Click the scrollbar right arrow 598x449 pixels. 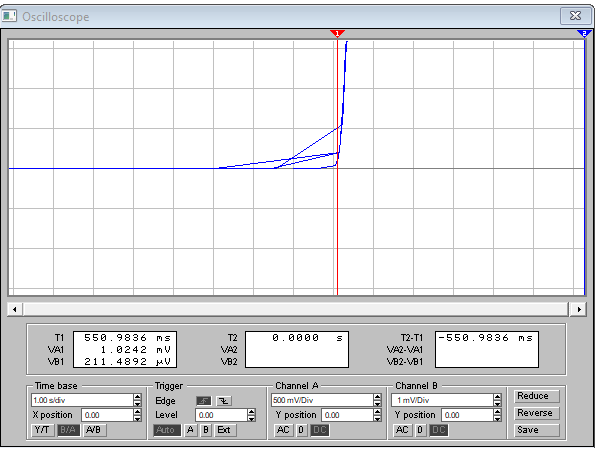coord(579,309)
